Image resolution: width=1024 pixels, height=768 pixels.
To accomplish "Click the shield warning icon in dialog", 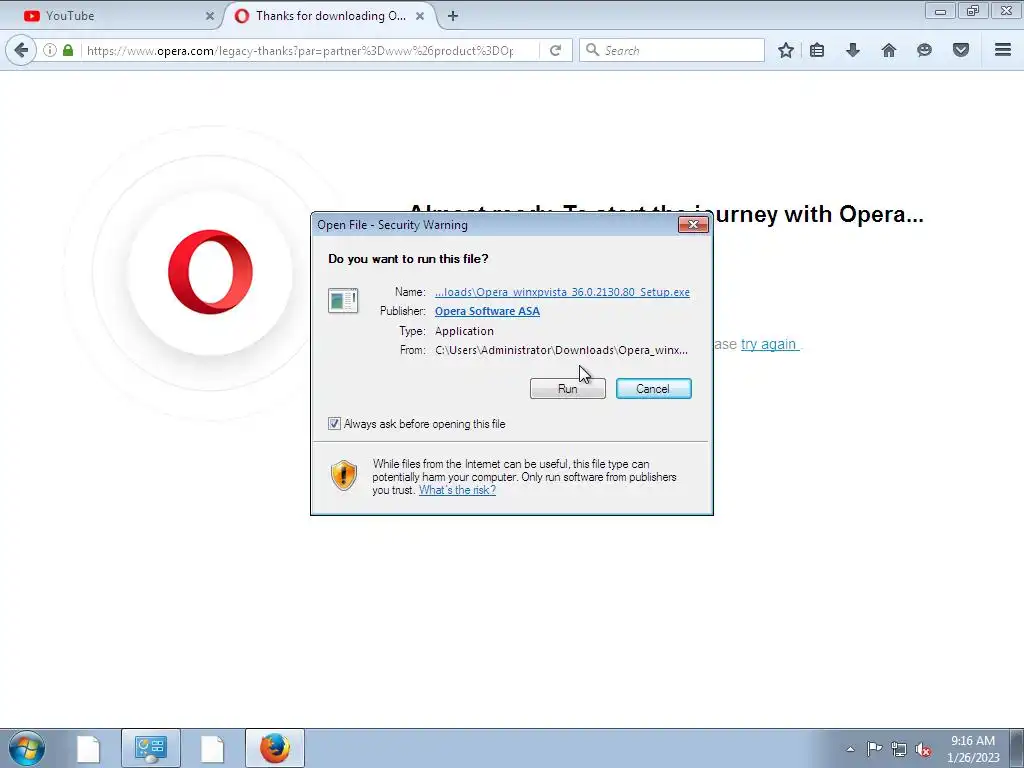I will click(344, 475).
